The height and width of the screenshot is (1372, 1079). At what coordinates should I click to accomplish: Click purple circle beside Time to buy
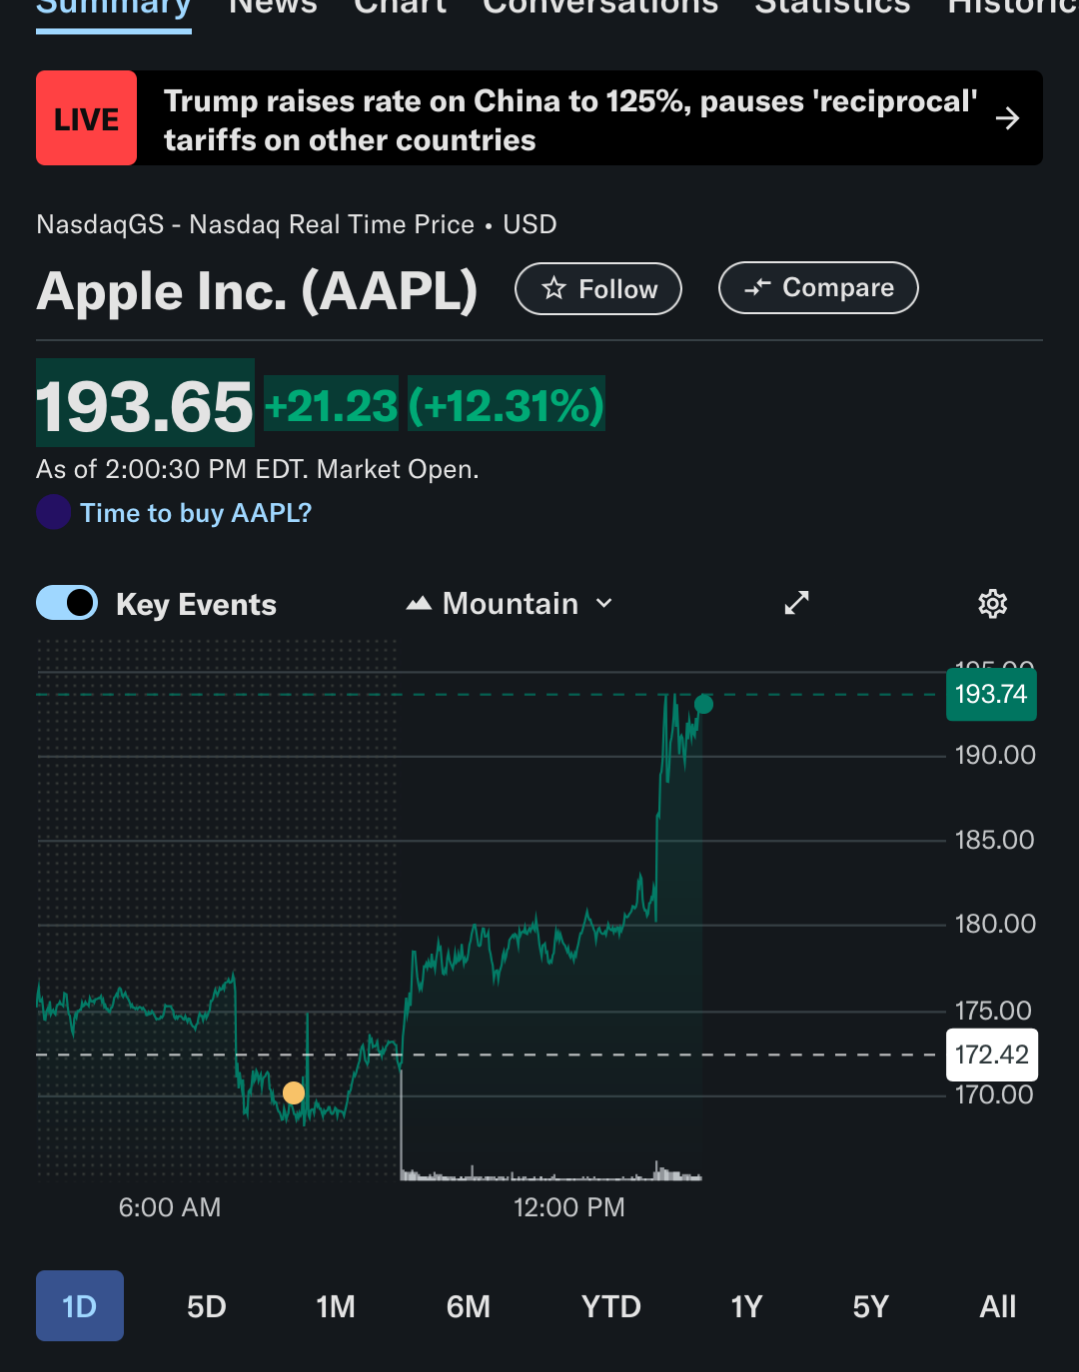pyautogui.click(x=54, y=512)
